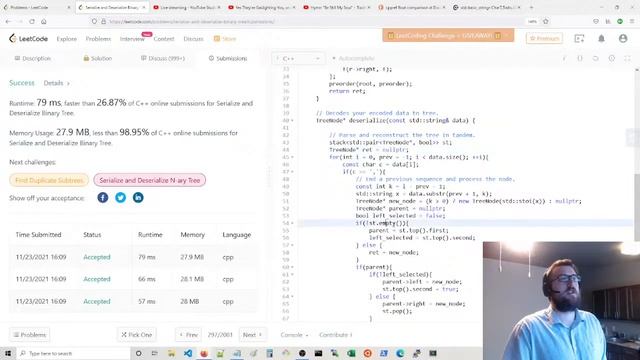This screenshot has width=640, height=360.
Task: Open the LeetCoding Challenge banner dropdown arrow
Action: pos(506,36)
